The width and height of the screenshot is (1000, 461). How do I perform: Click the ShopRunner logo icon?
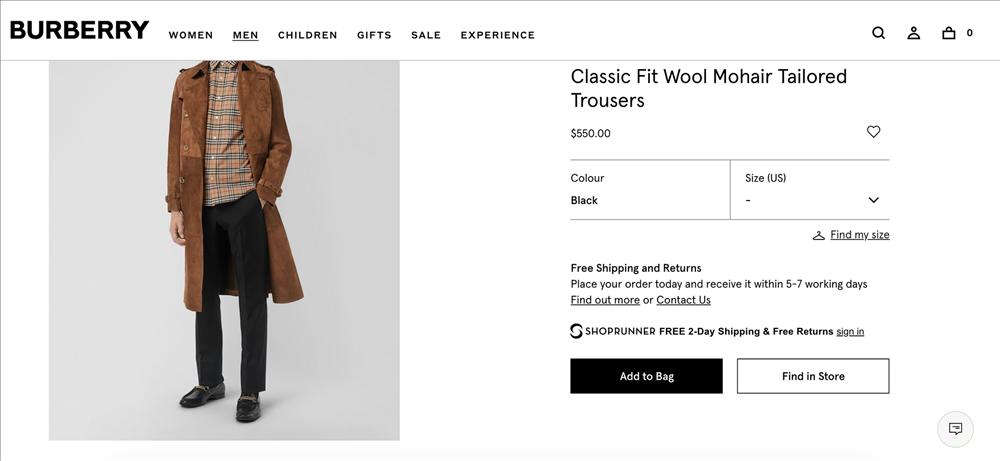577,331
